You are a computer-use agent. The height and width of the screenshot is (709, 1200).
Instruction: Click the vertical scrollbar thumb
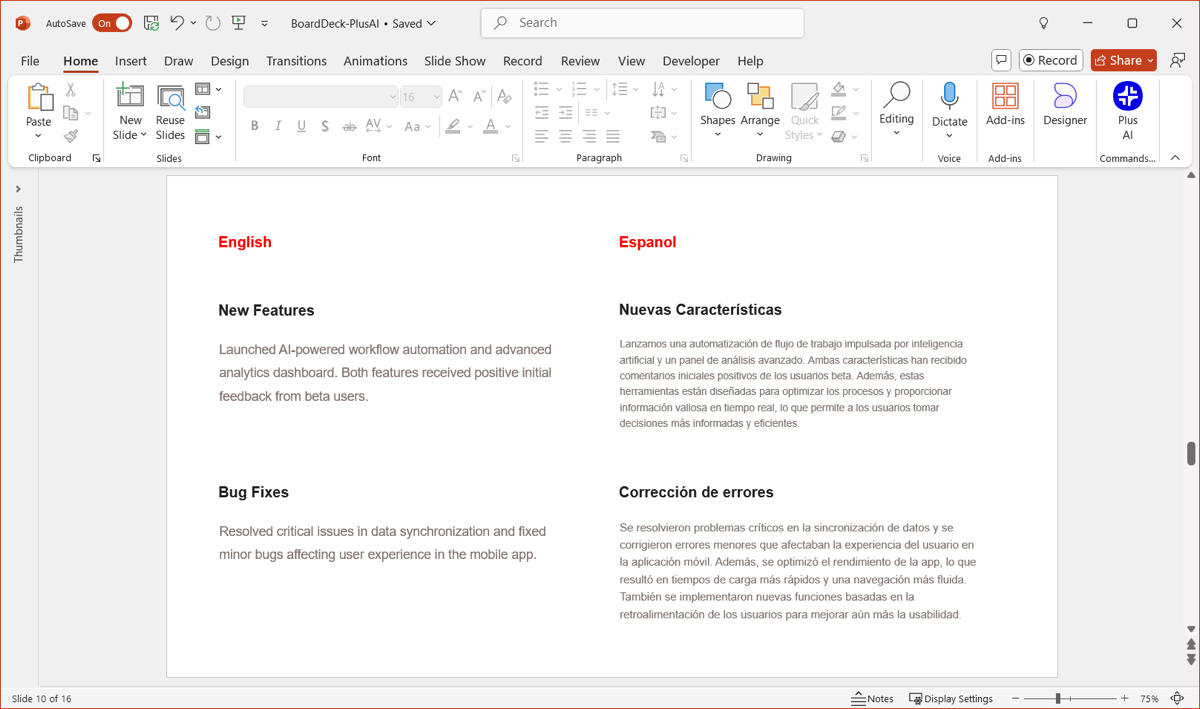[1191, 453]
